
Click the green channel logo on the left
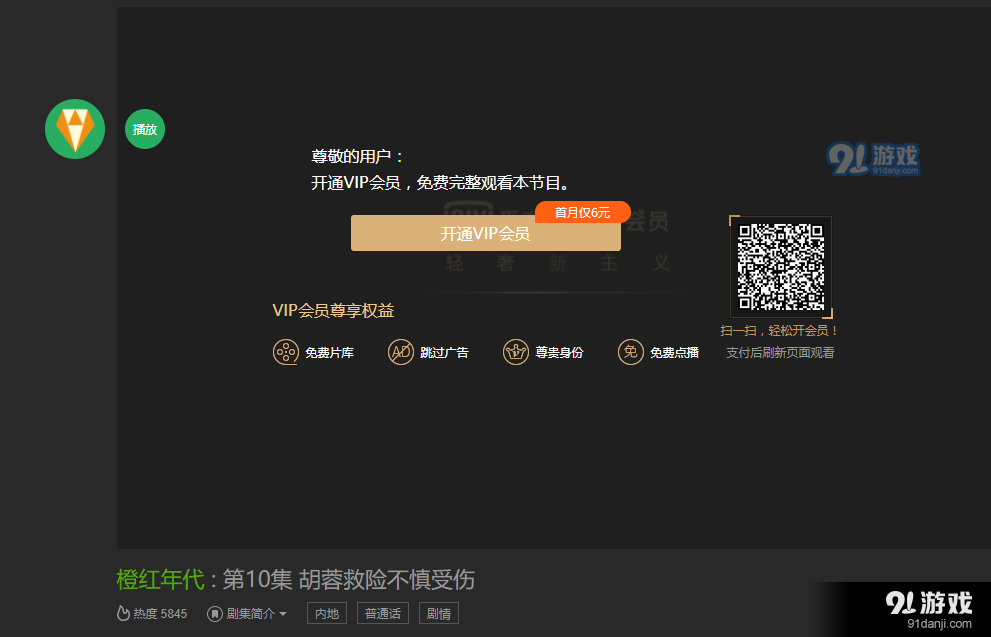point(74,129)
